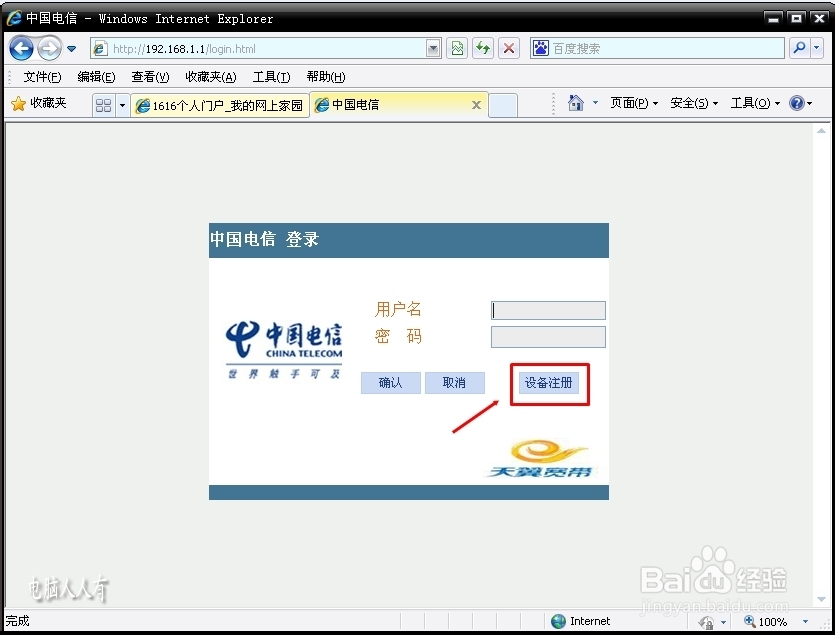Click the Help question mark icon
Image resolution: width=835 pixels, height=635 pixels.
click(x=796, y=104)
